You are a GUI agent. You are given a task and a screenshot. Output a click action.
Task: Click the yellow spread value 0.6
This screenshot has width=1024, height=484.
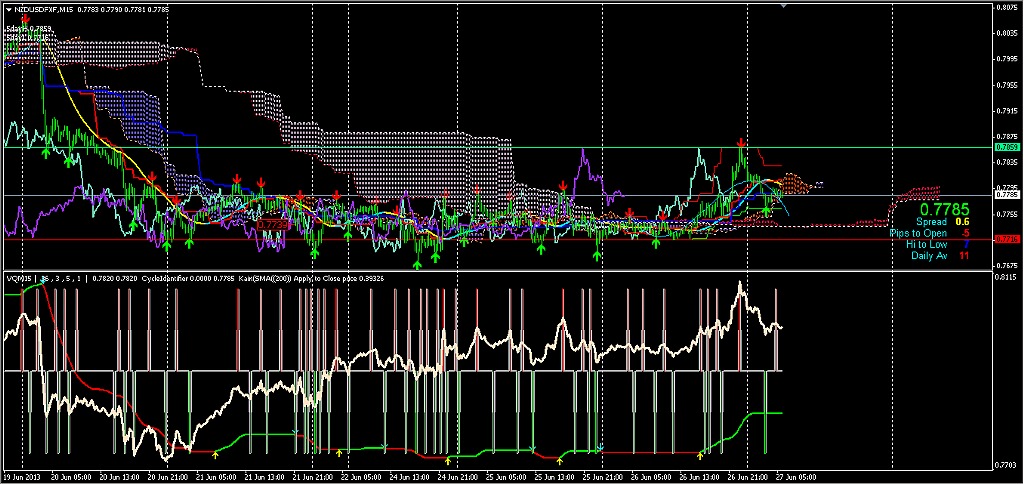point(963,222)
